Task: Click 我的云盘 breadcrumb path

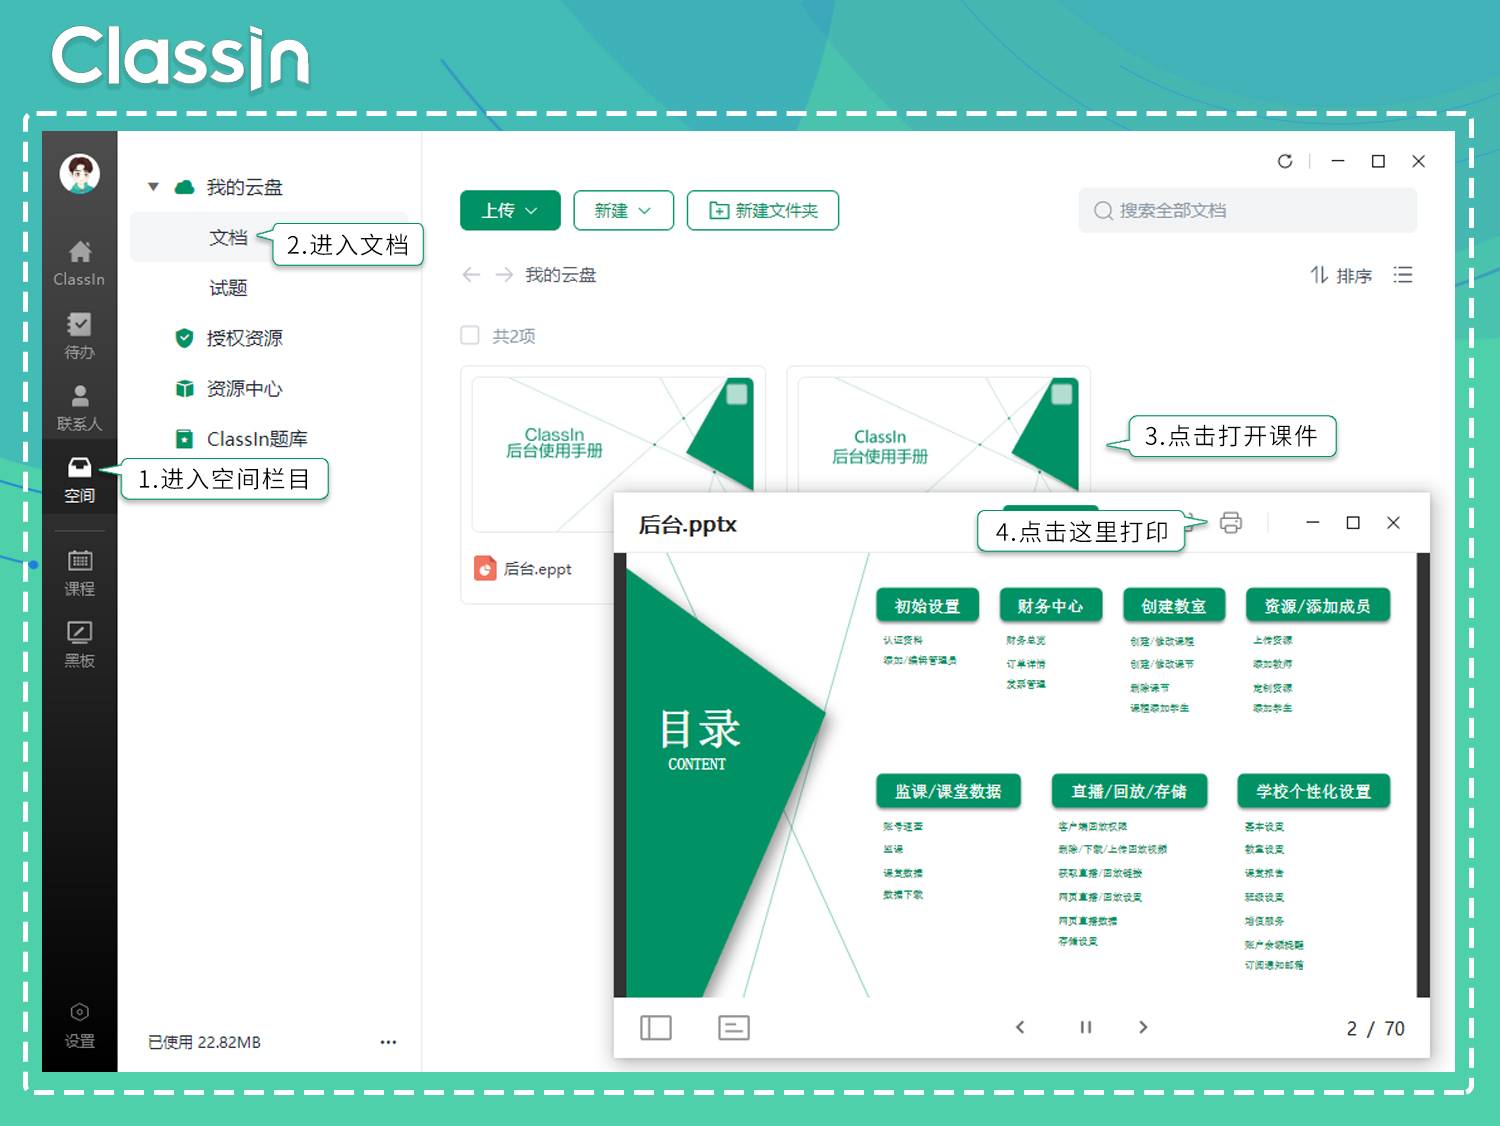Action: pos(560,275)
